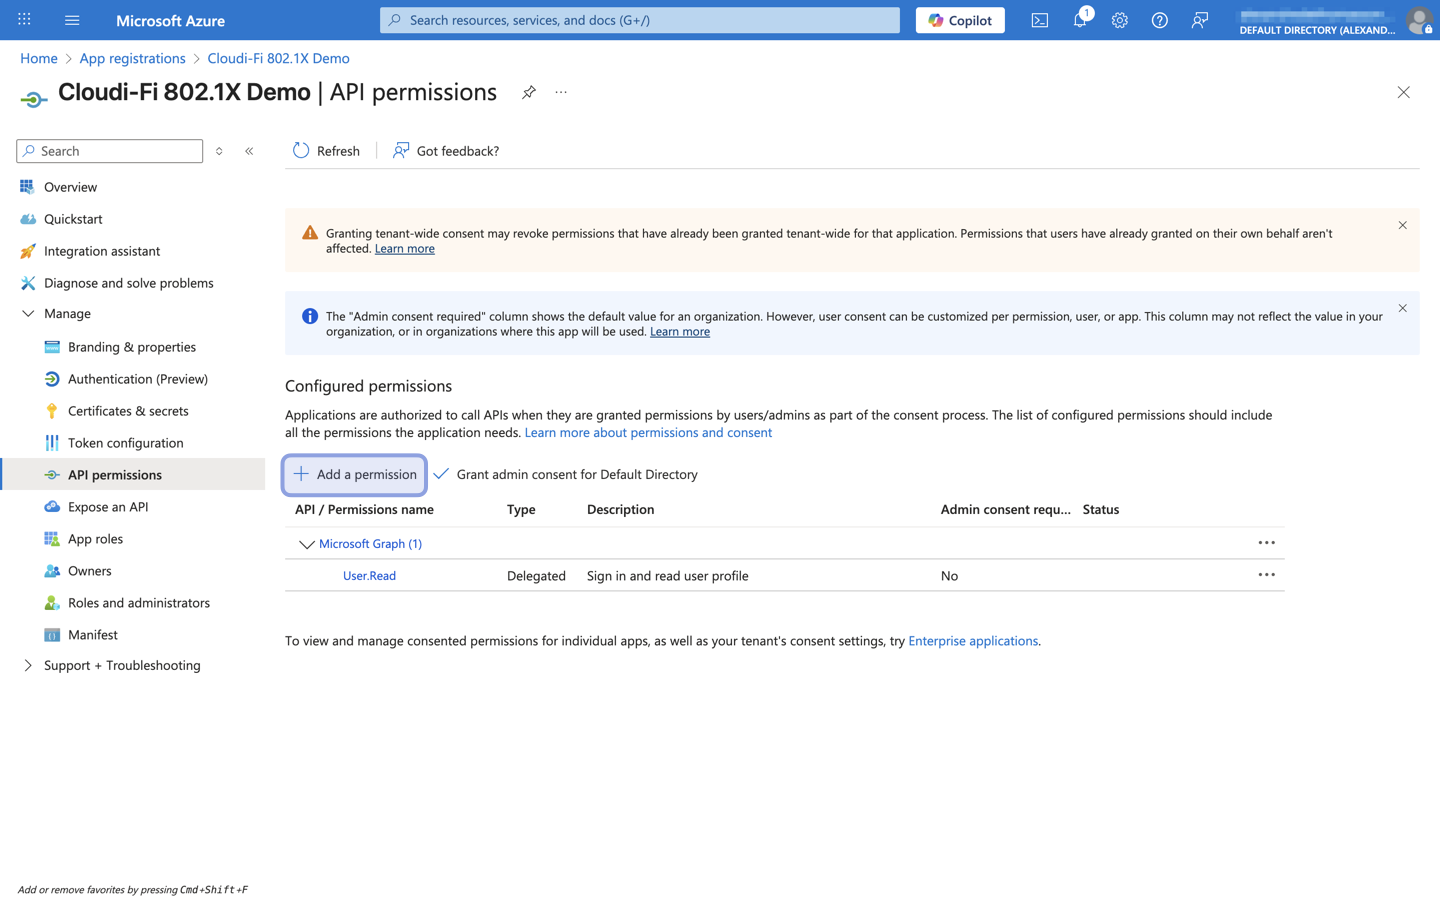The height and width of the screenshot is (900, 1440).
Task: Click the Refresh toolbar button
Action: pos(326,151)
